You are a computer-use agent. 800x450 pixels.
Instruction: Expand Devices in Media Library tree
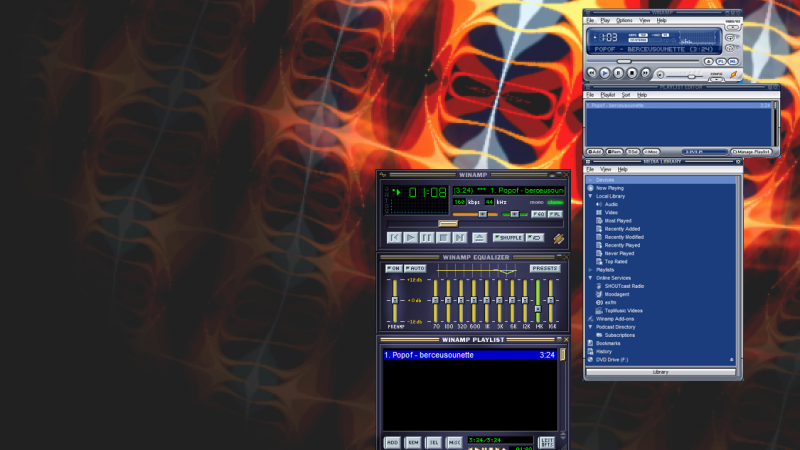(x=590, y=180)
